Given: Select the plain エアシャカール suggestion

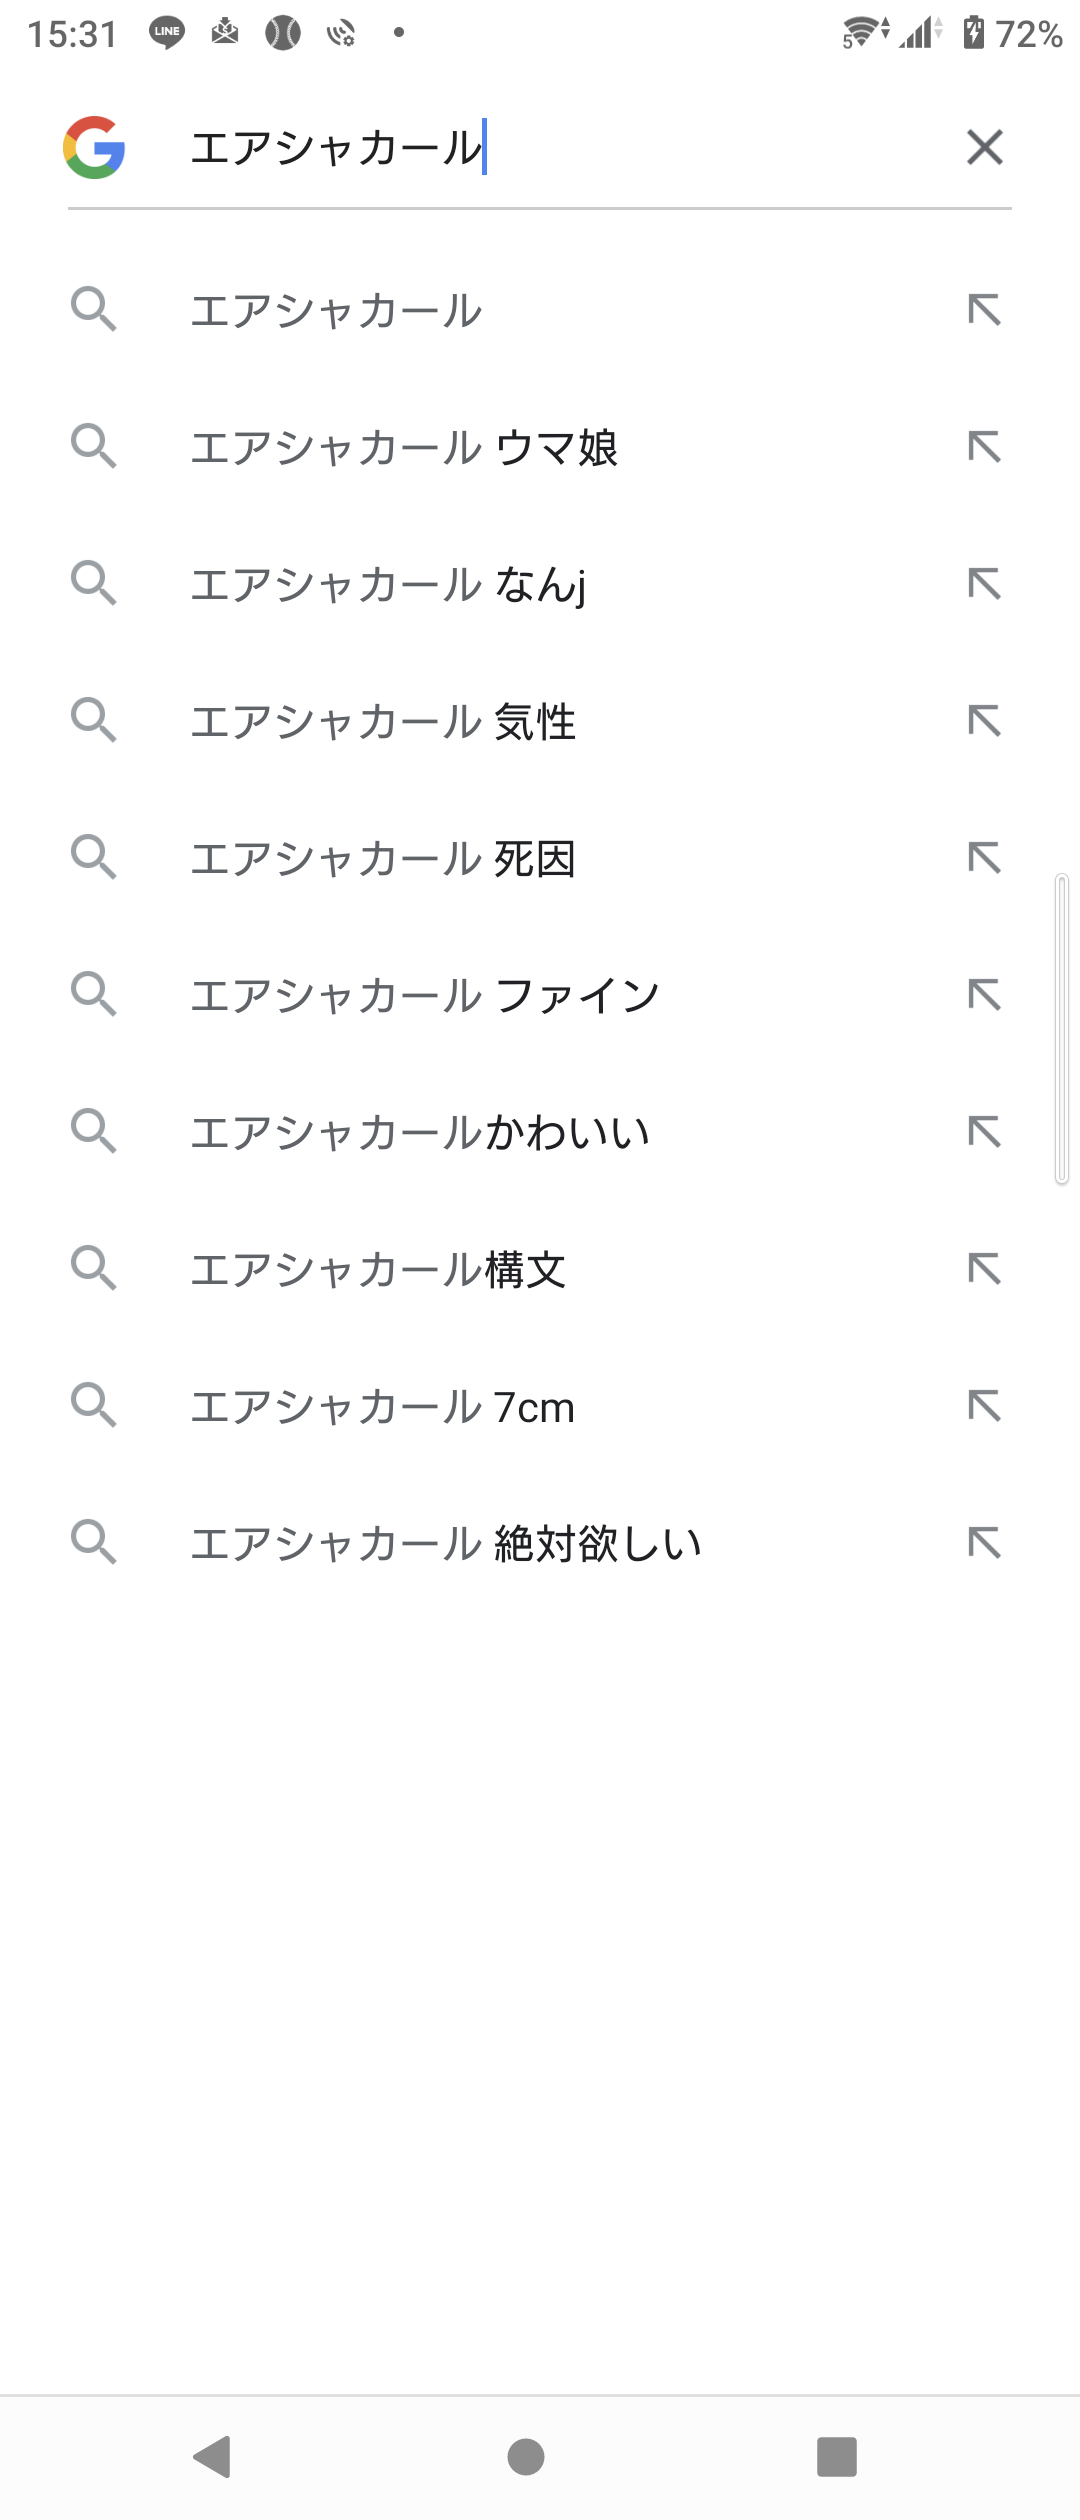Looking at the screenshot, I should [337, 311].
